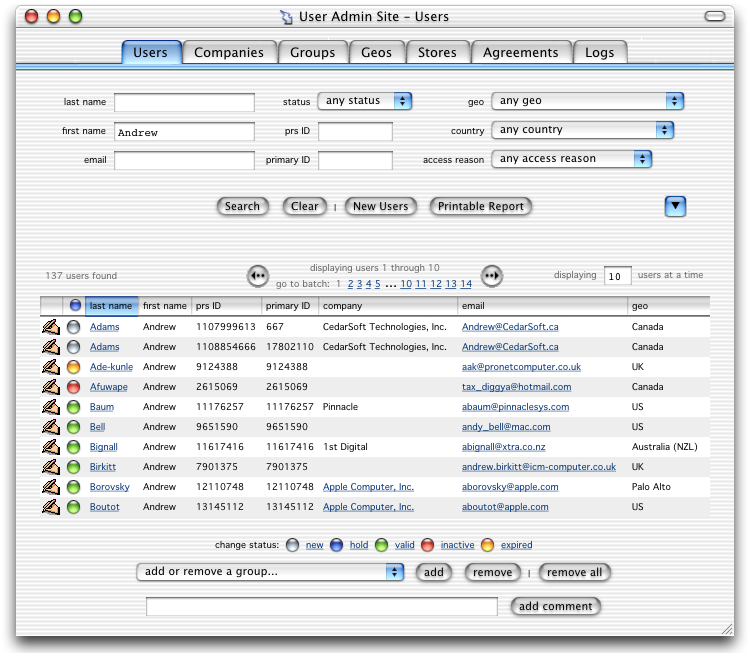Click edit pencil icon for Baum row

coord(50,407)
